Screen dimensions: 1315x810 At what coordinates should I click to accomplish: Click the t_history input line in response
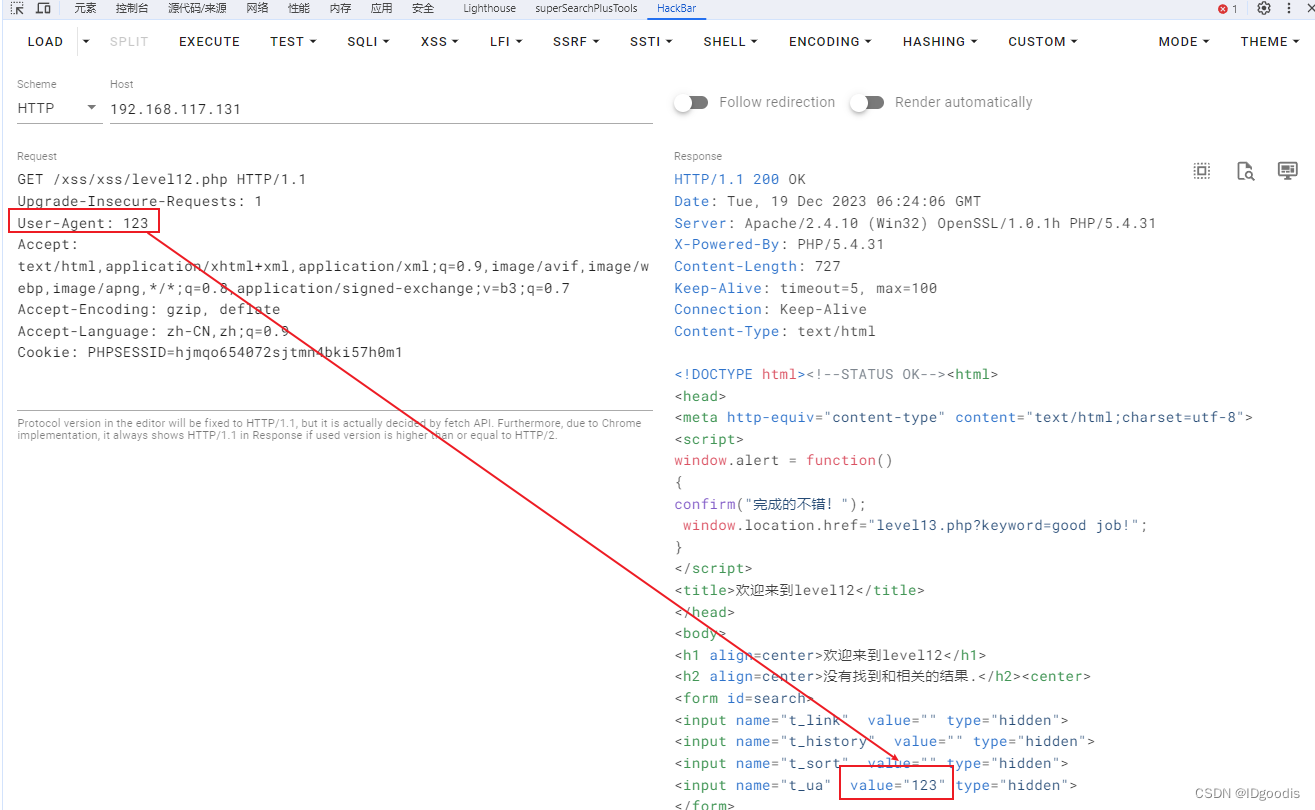click(885, 741)
